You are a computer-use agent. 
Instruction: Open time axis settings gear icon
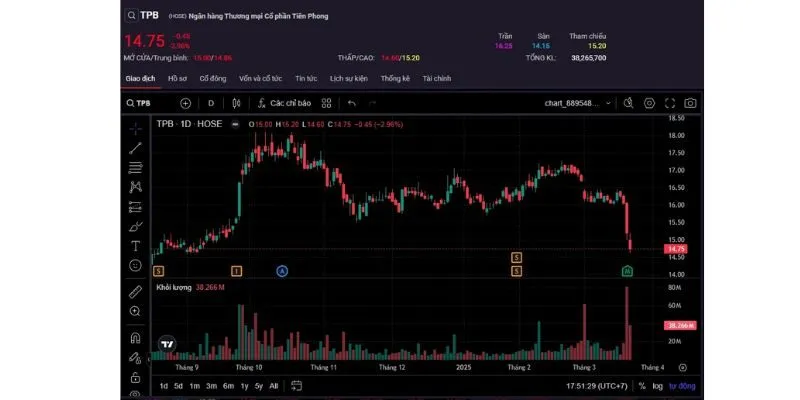point(683,367)
